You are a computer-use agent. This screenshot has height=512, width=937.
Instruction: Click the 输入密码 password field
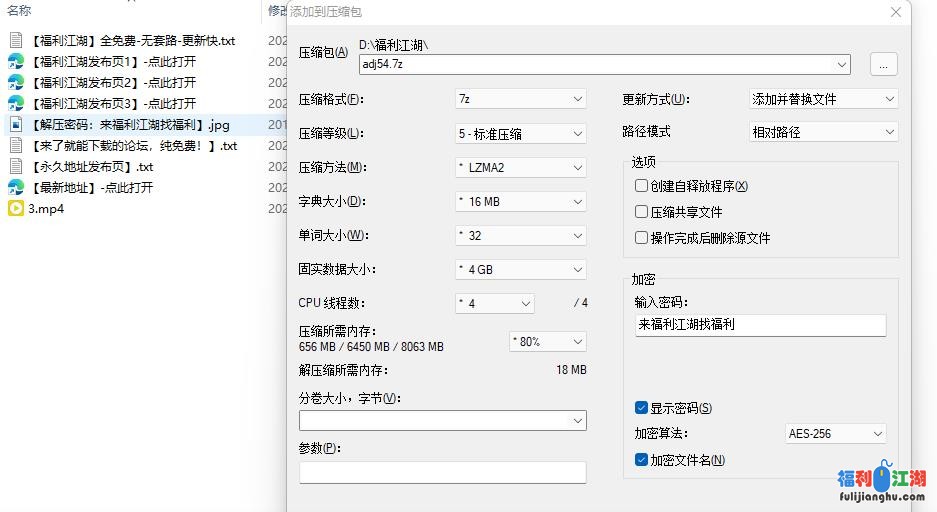(x=760, y=325)
